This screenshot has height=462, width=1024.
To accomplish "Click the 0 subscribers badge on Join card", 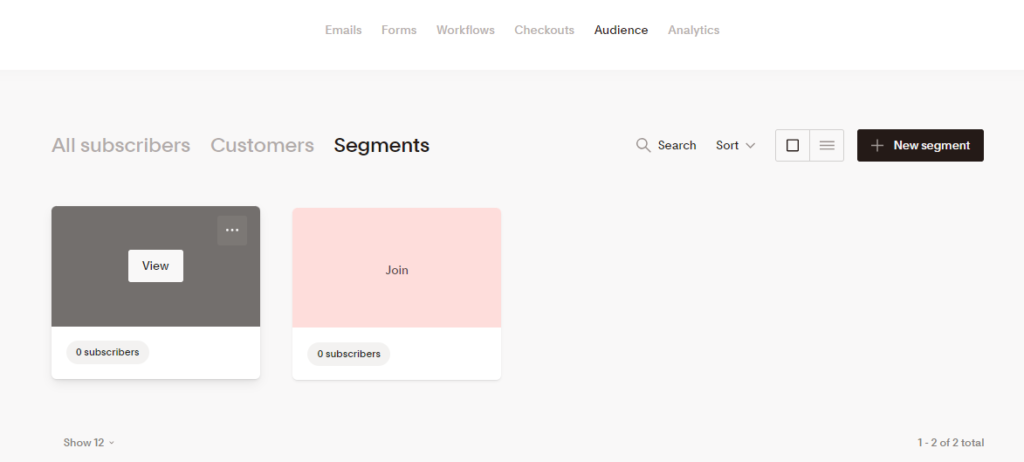I will pyautogui.click(x=349, y=354).
